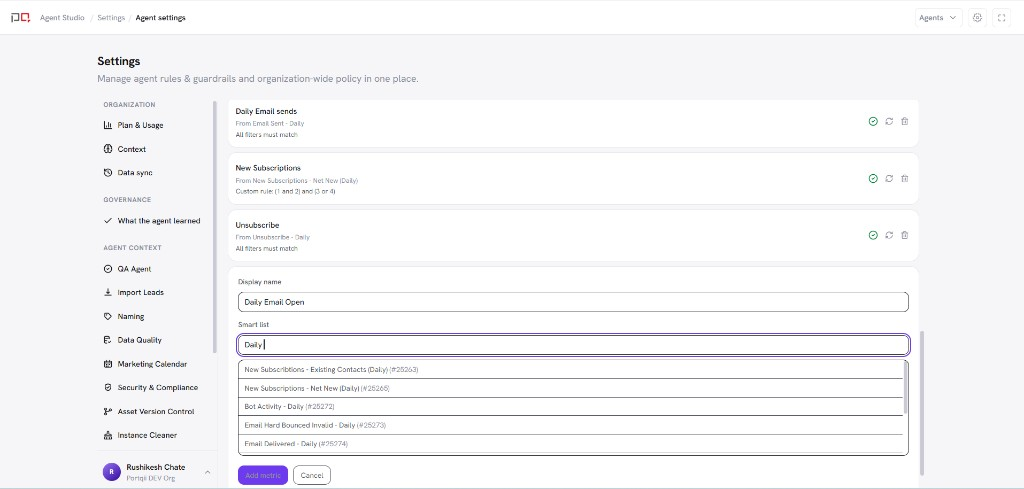Delete the New Subscriptions metric
This screenshot has height=489, width=1024.
pos(904,178)
